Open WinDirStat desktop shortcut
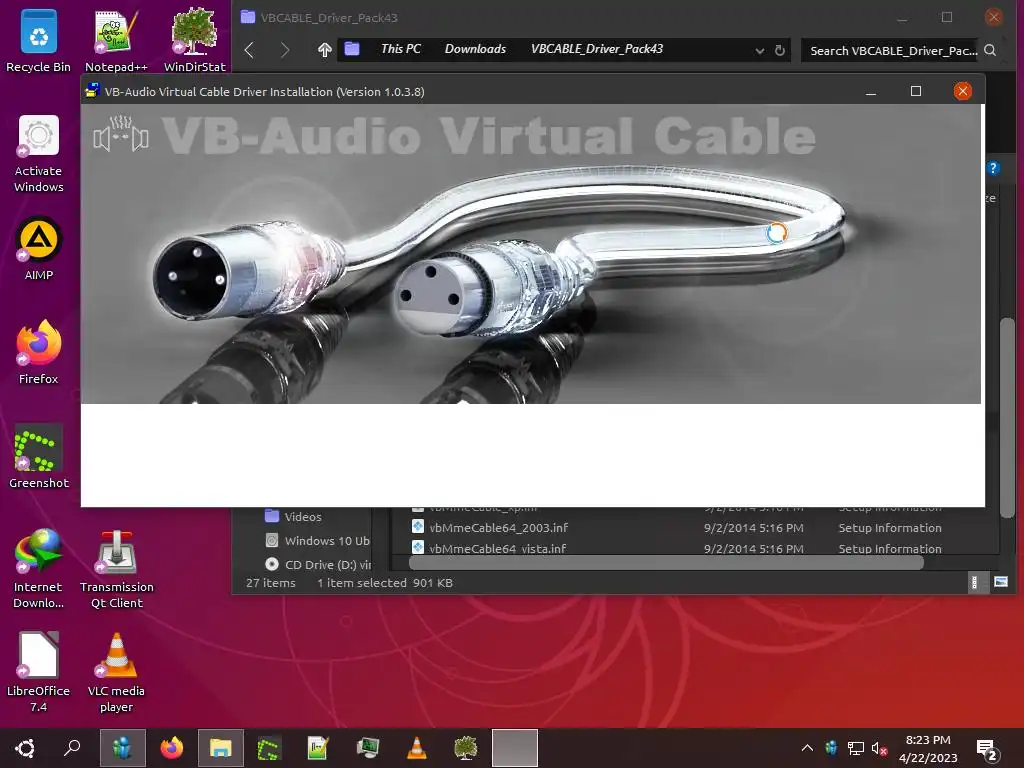The width and height of the screenshot is (1024, 768). click(x=194, y=40)
